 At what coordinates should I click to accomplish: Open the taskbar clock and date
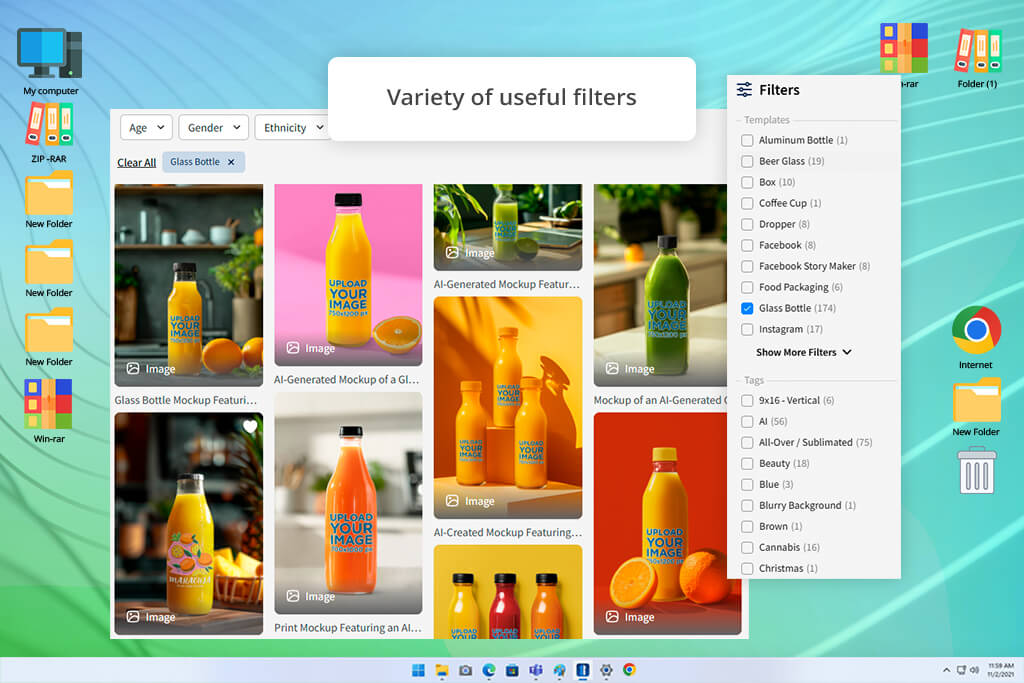click(x=1001, y=670)
